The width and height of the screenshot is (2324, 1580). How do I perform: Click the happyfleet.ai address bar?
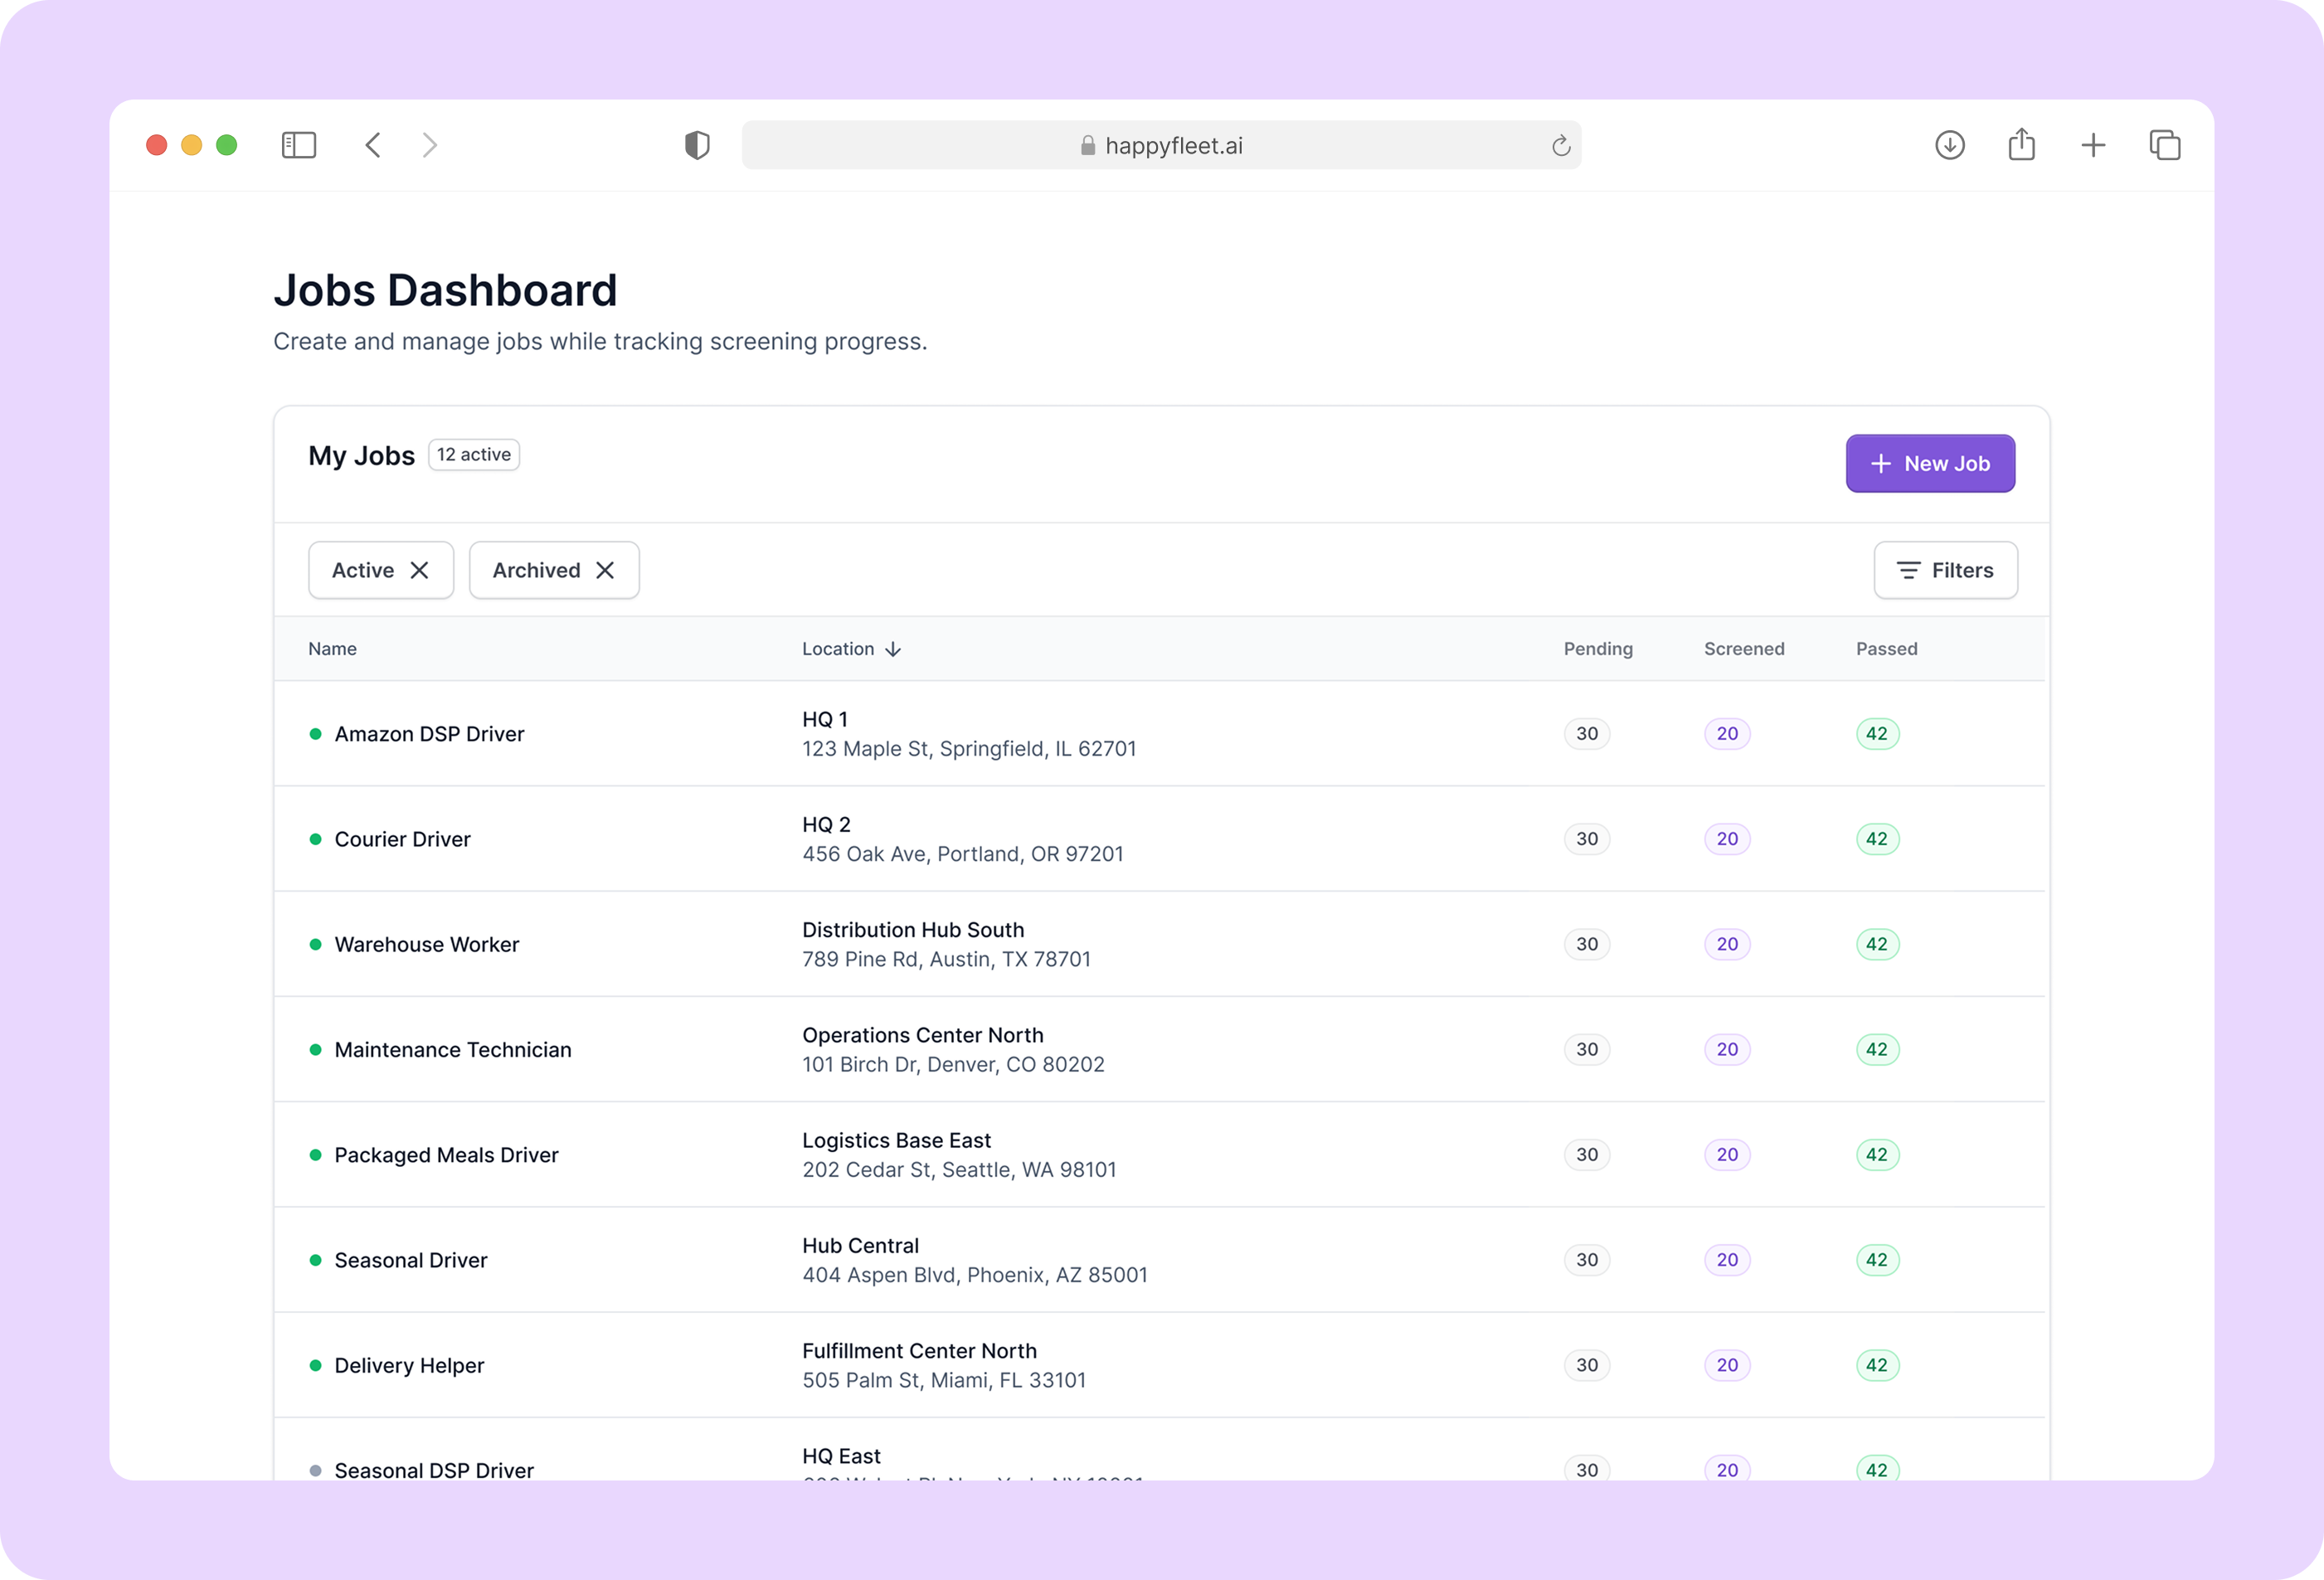[x=1160, y=146]
